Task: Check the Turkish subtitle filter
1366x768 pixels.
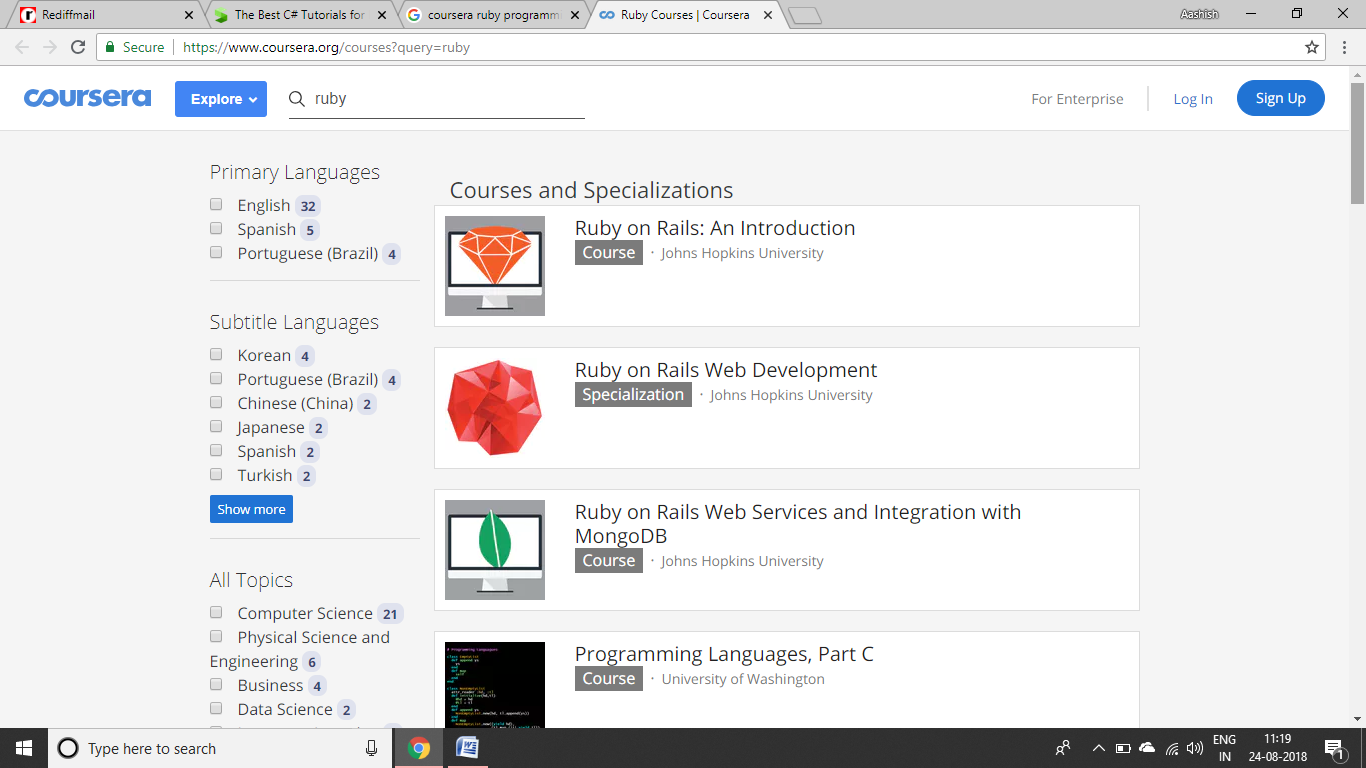Action: coord(216,474)
